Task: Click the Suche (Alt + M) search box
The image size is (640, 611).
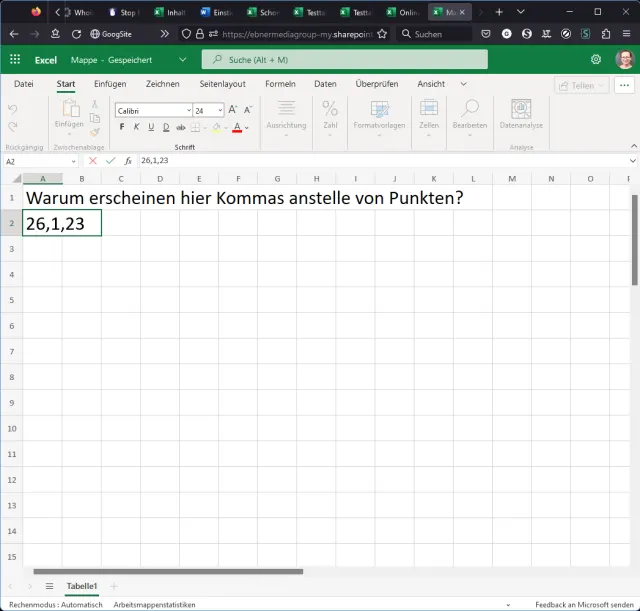Action: click(x=345, y=60)
